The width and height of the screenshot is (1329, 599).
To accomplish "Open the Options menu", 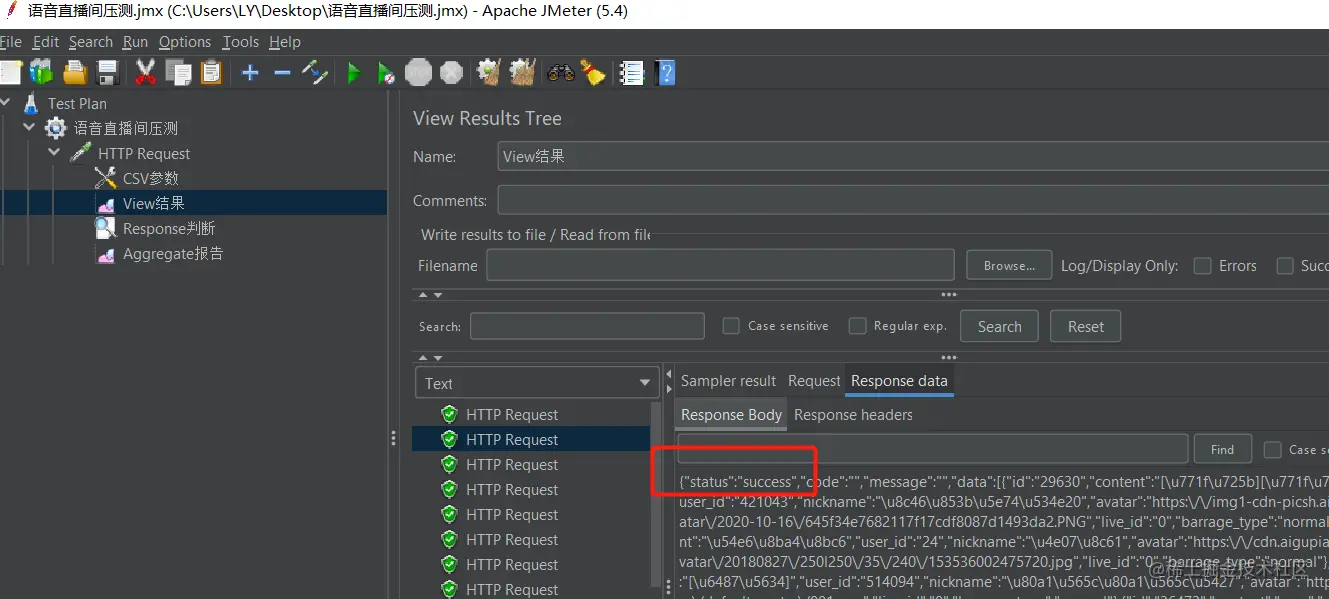I will [185, 42].
